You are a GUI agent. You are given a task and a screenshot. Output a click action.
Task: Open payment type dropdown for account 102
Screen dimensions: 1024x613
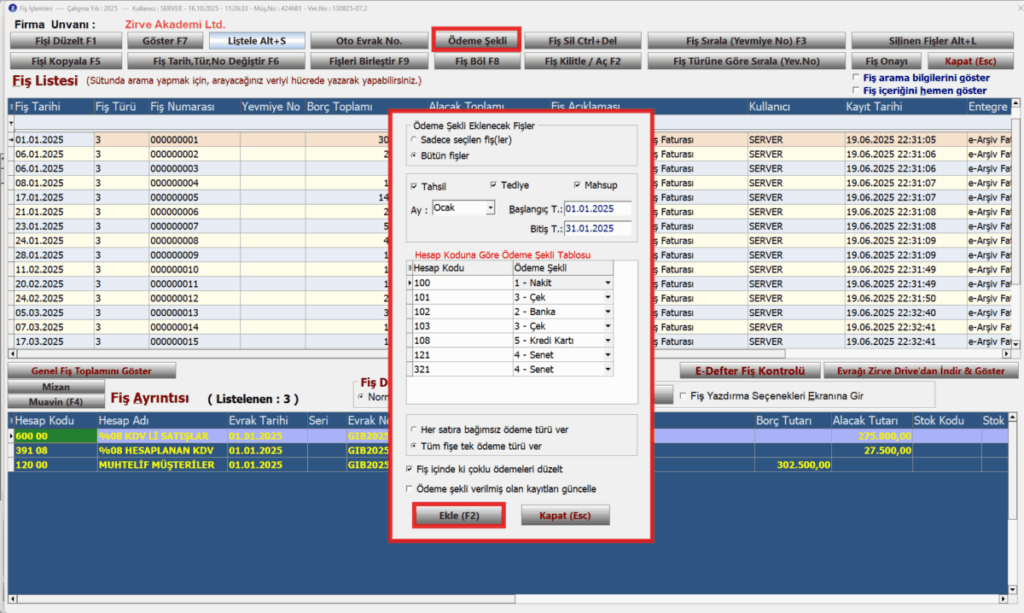[607, 311]
